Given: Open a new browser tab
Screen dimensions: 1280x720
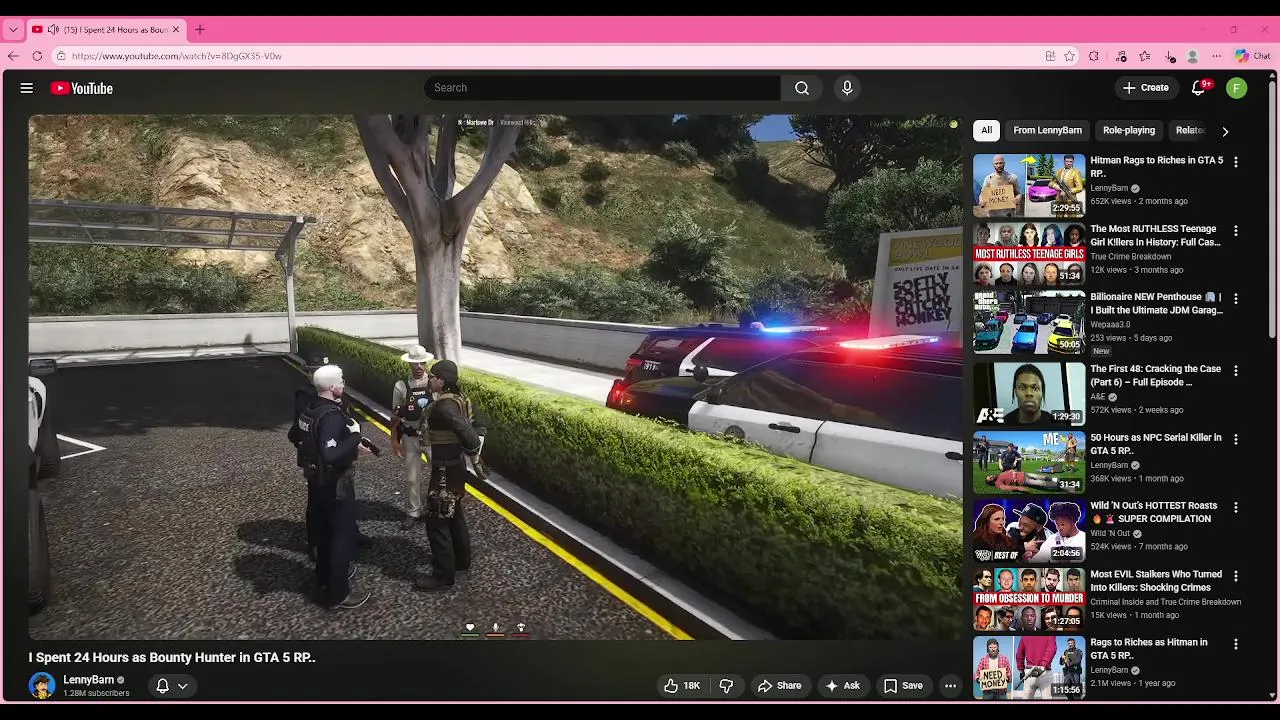Looking at the screenshot, I should coord(200,30).
